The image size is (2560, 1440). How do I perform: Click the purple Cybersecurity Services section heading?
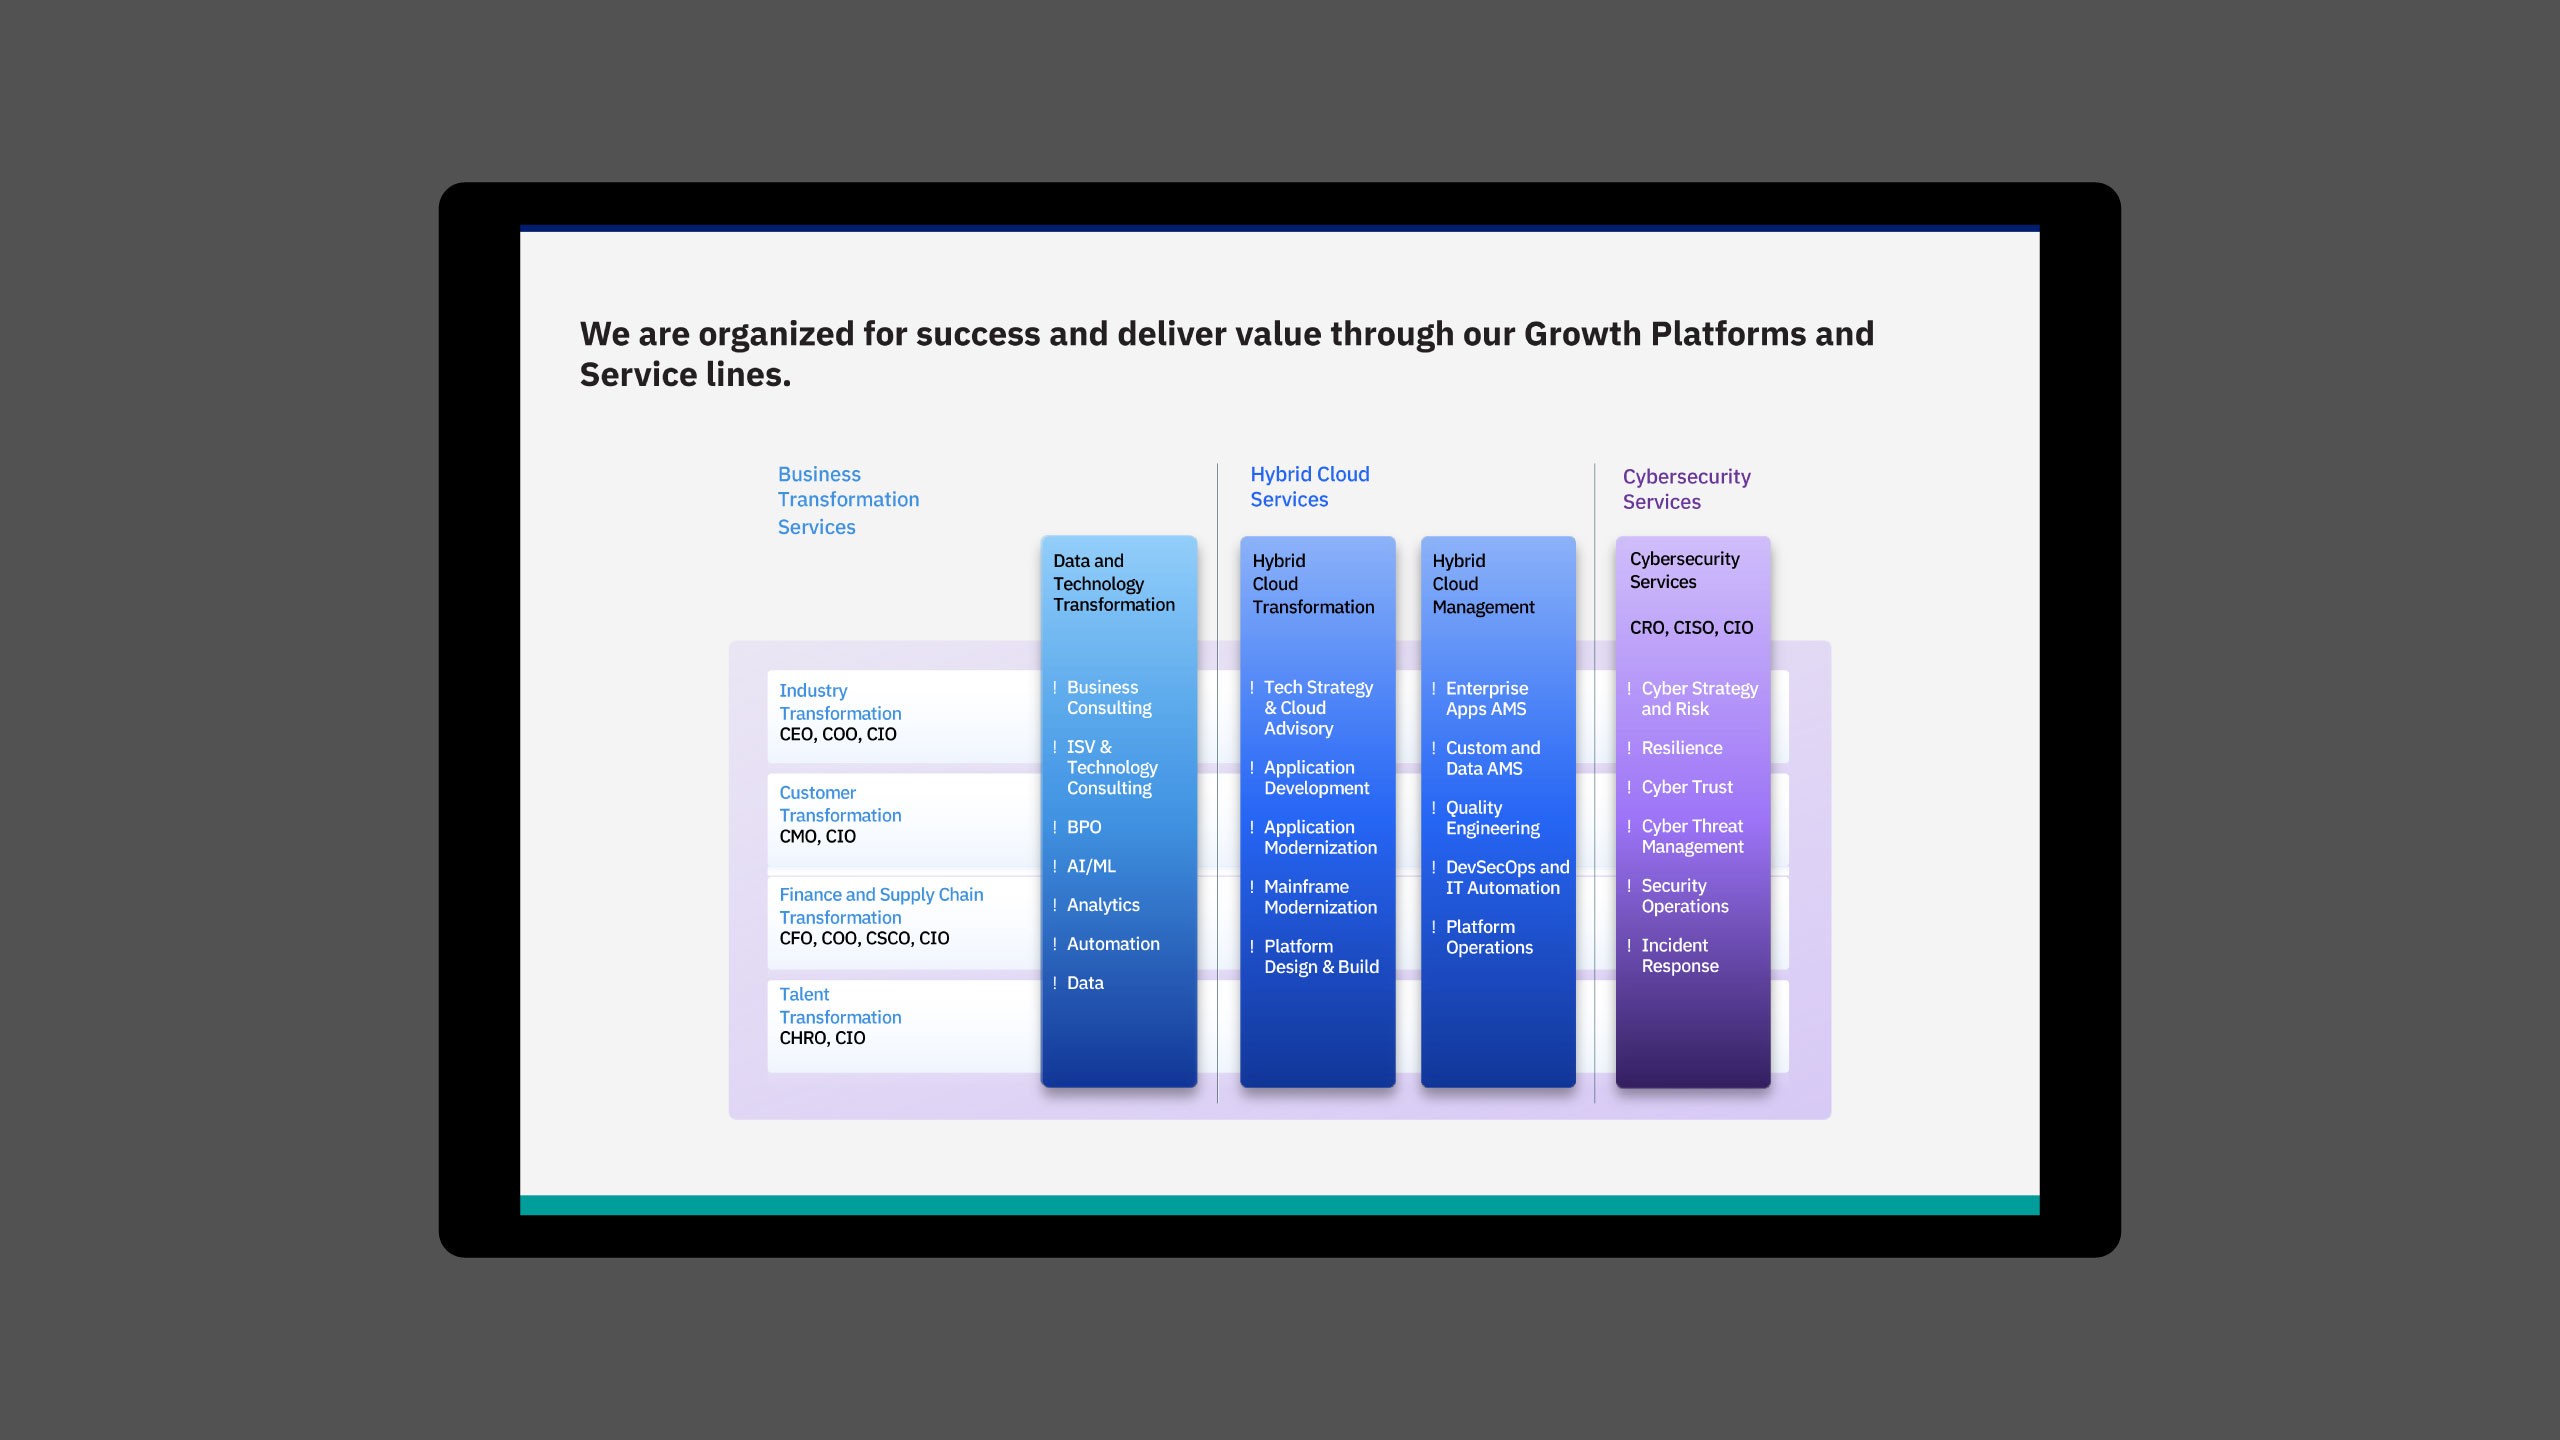1686,489
